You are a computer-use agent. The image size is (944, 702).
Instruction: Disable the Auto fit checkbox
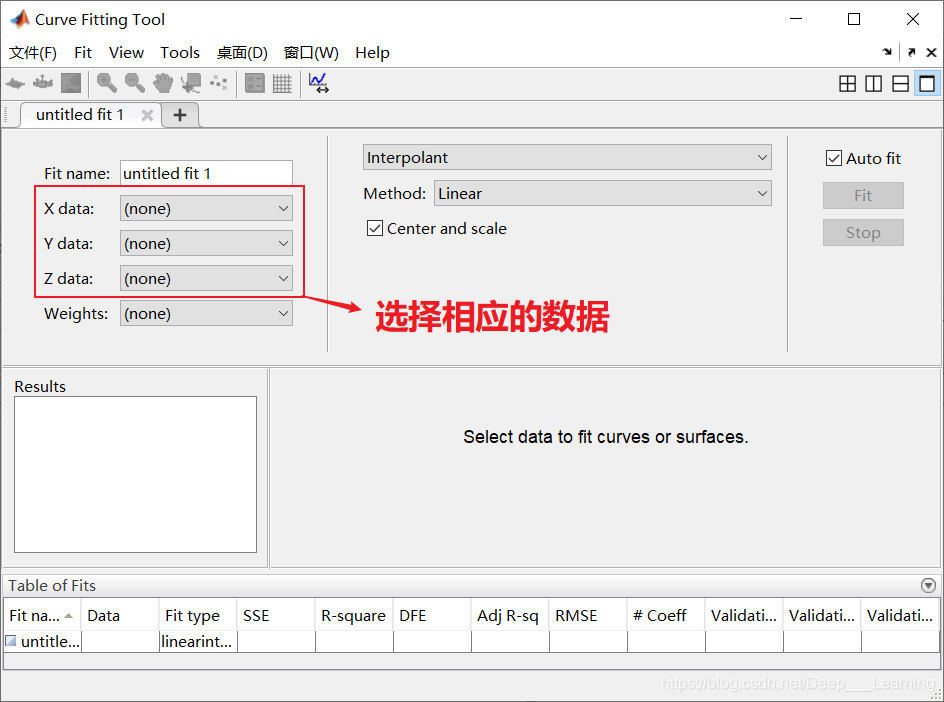point(834,158)
